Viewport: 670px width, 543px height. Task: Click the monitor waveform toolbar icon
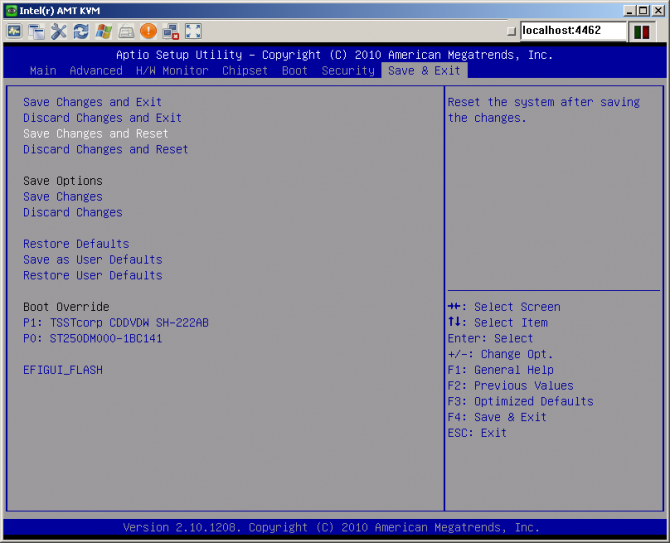tap(14, 31)
